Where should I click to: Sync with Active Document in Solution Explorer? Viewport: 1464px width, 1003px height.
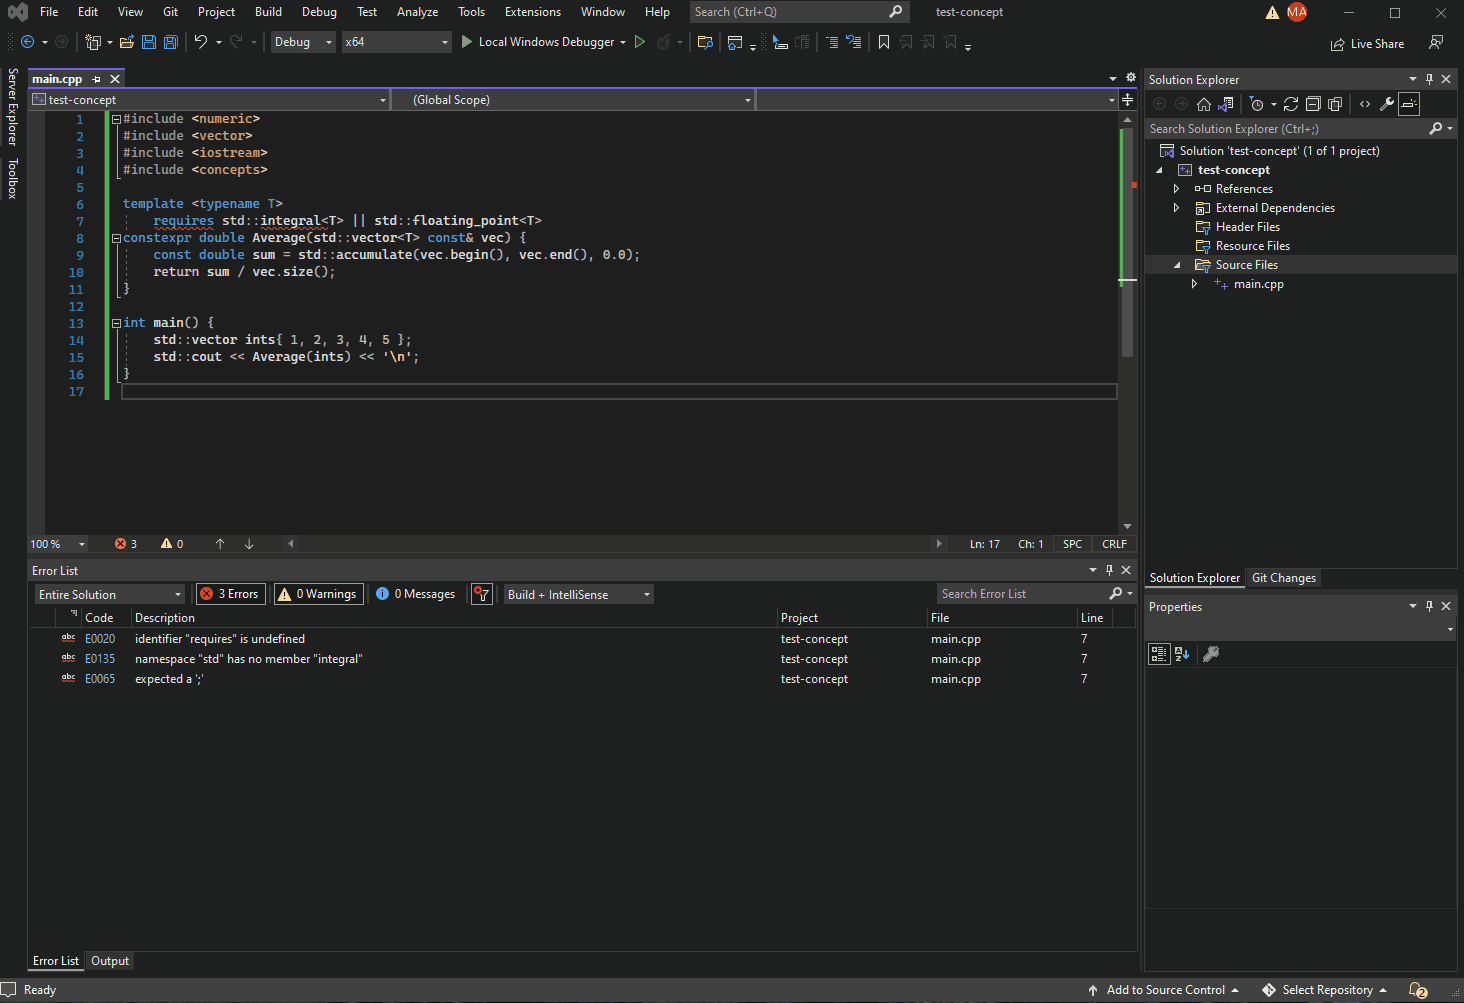1291,104
